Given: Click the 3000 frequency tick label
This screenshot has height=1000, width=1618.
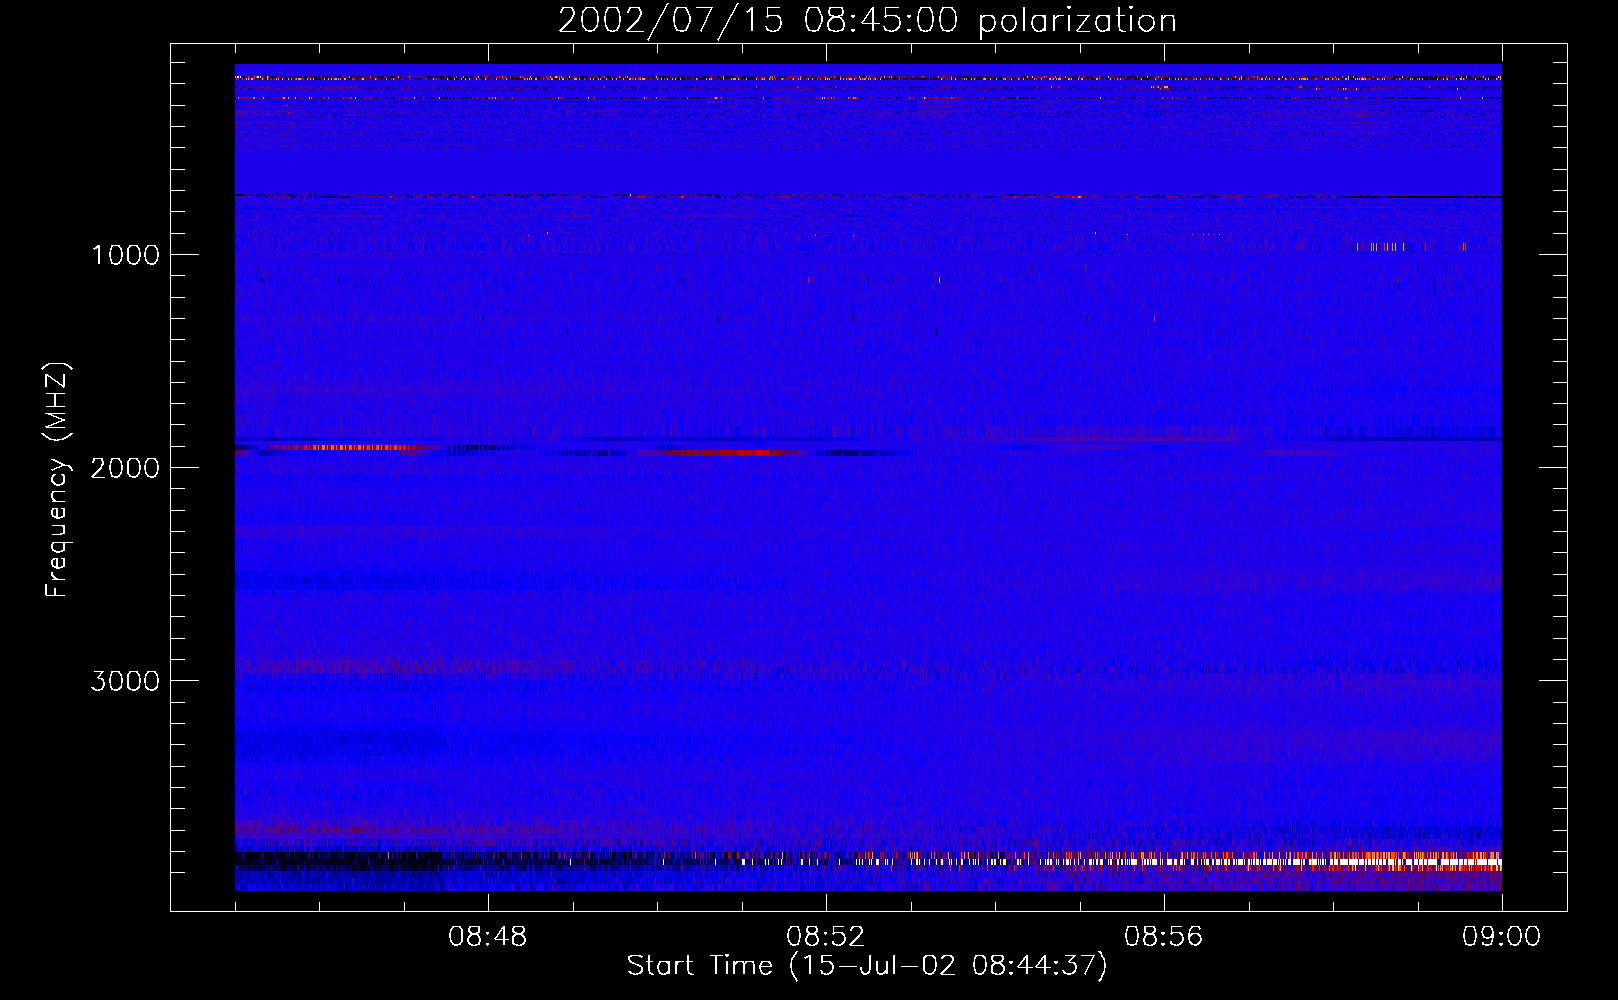Looking at the screenshot, I should coord(125,681).
